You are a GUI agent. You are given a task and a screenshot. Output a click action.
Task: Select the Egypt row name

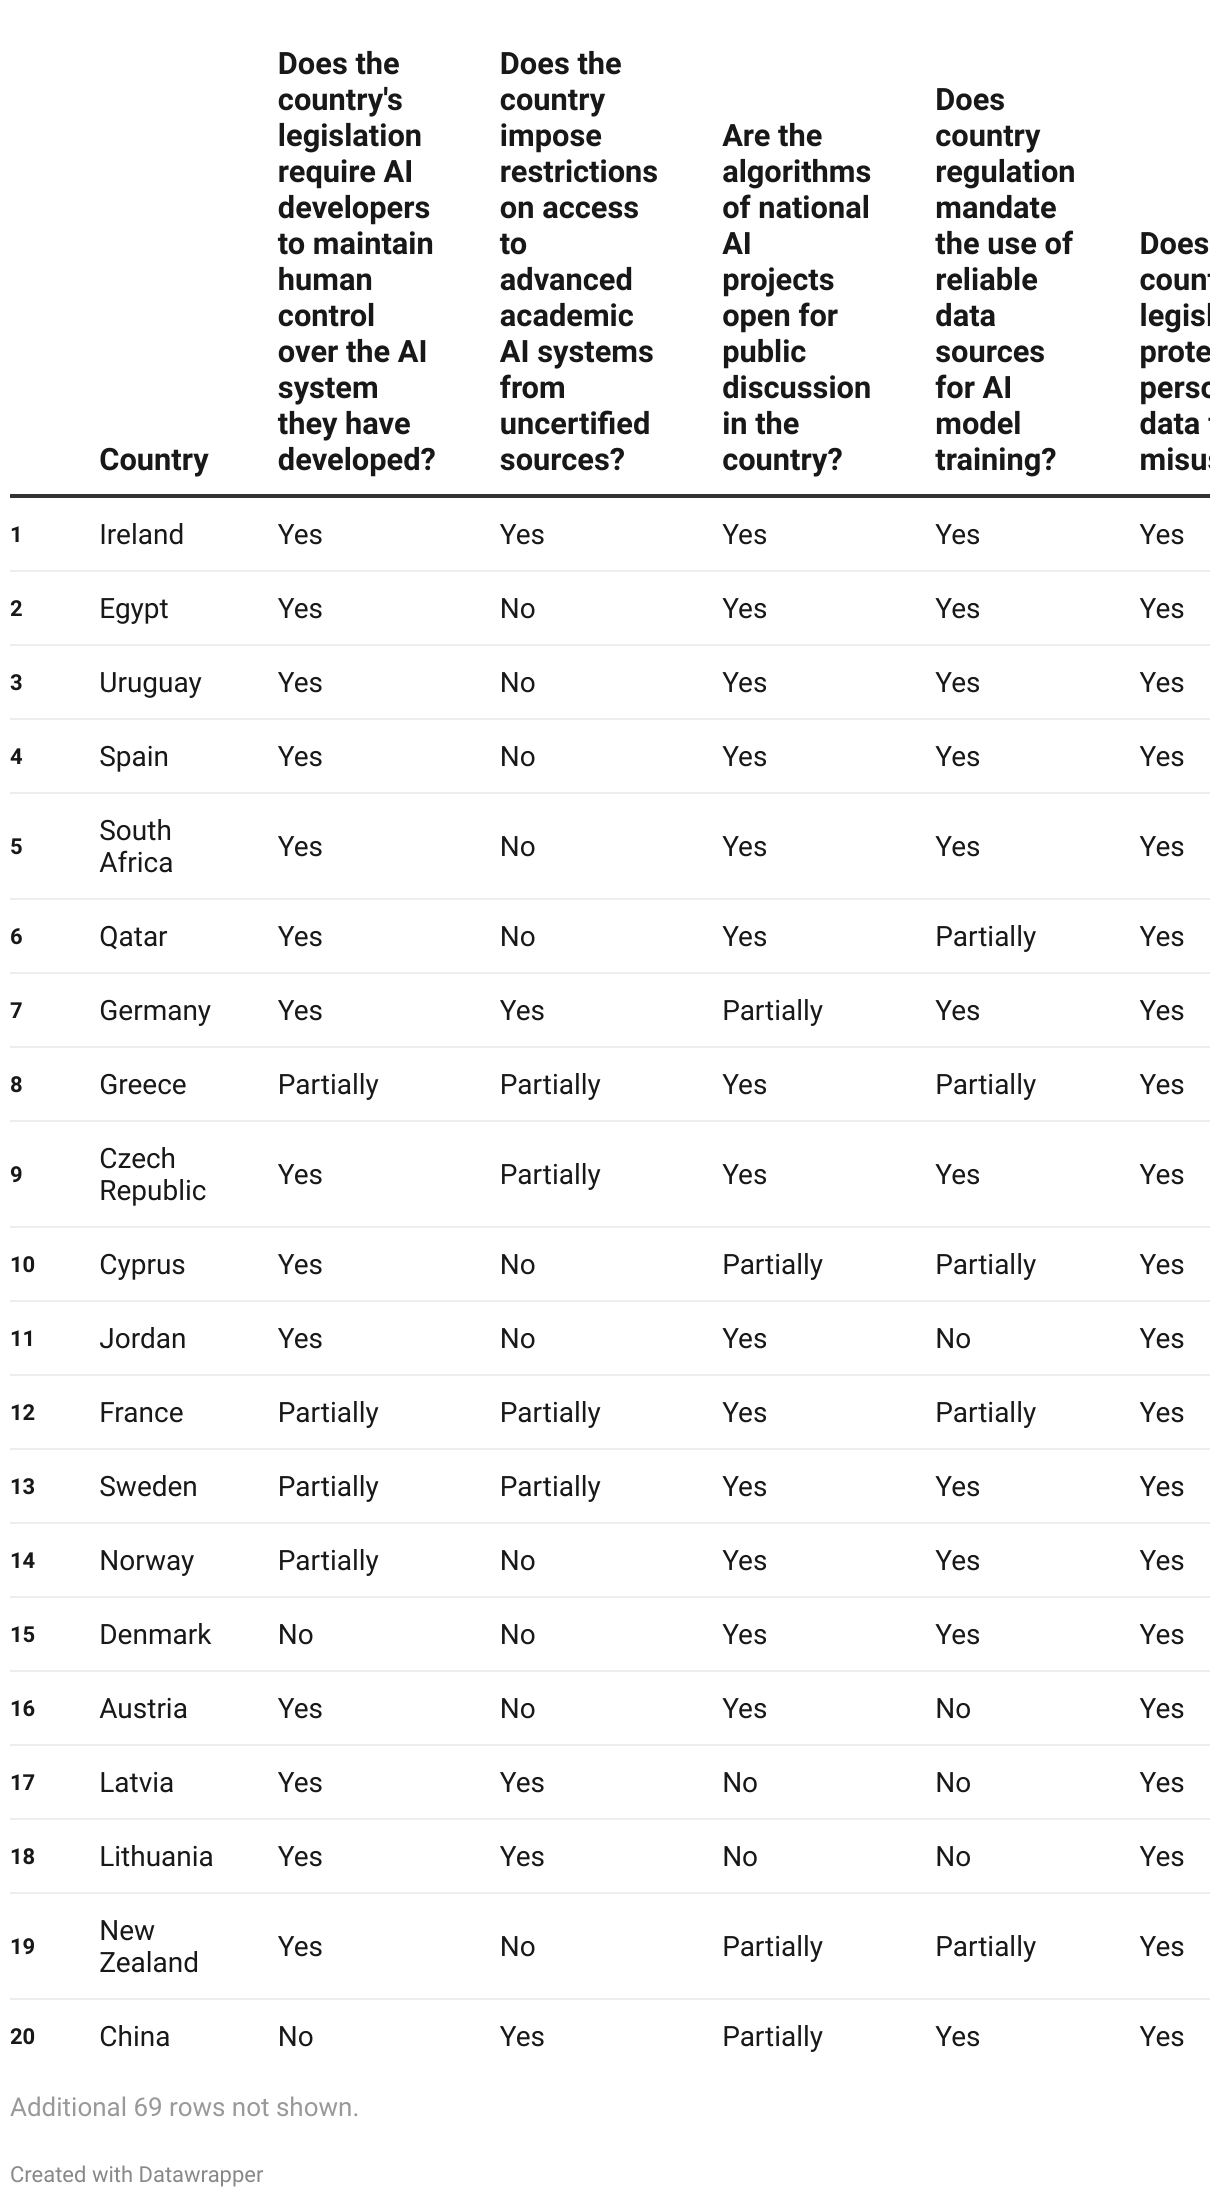[133, 609]
